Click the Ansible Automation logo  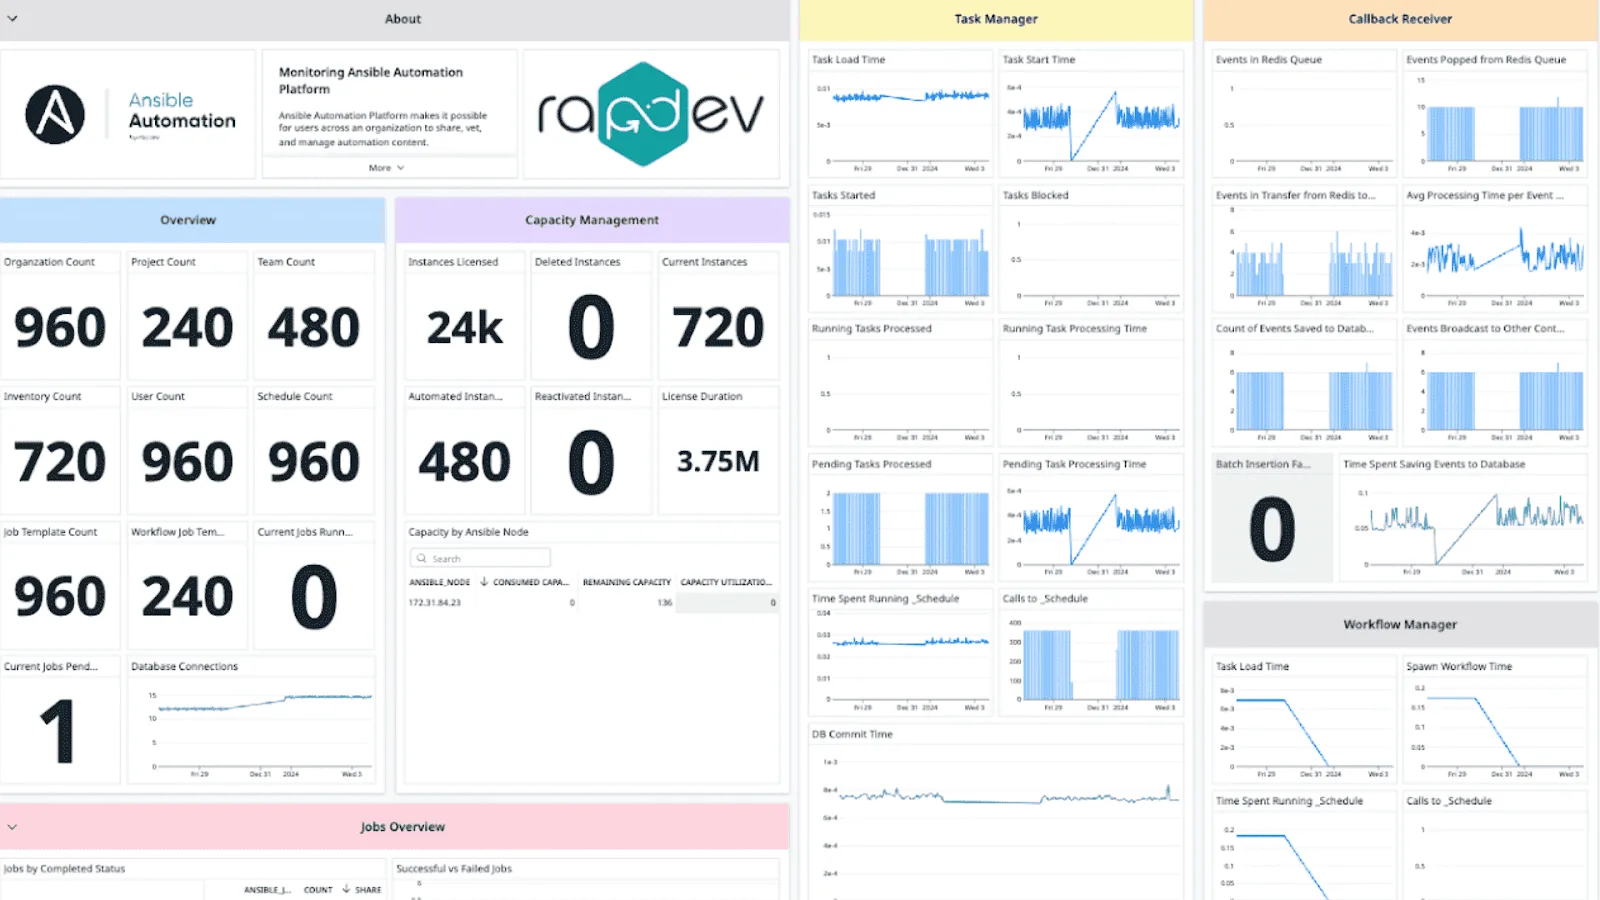(x=128, y=114)
